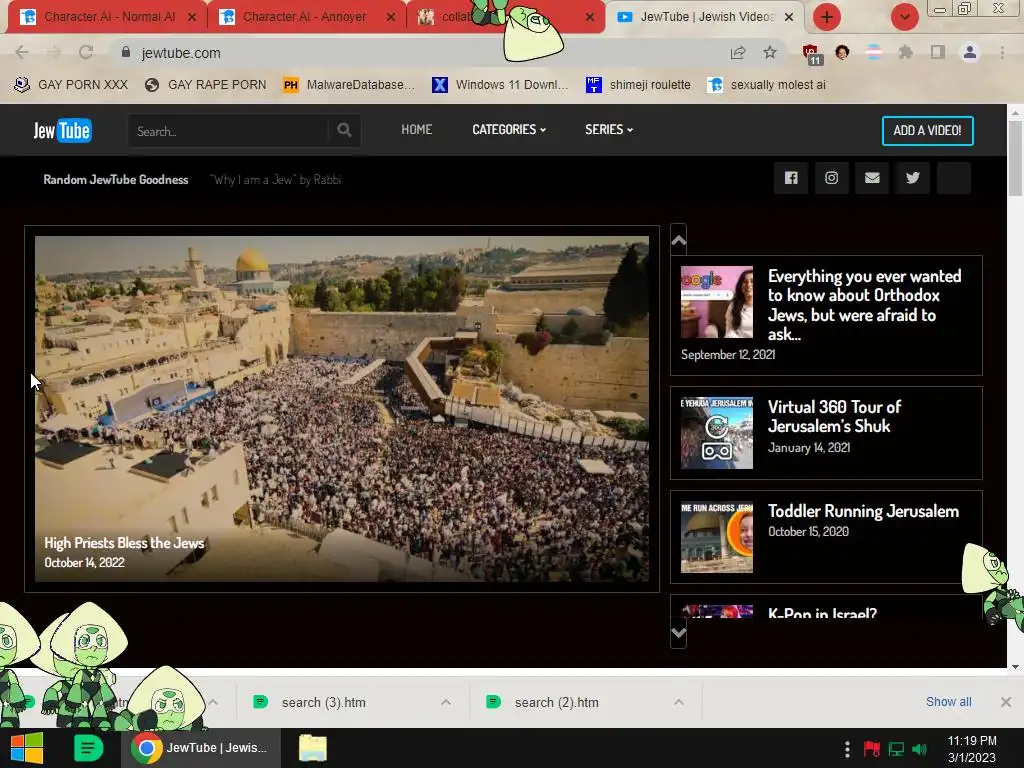Screen dimensions: 1024x768
Task: Open JewTube's Twitter icon
Action: point(913,178)
